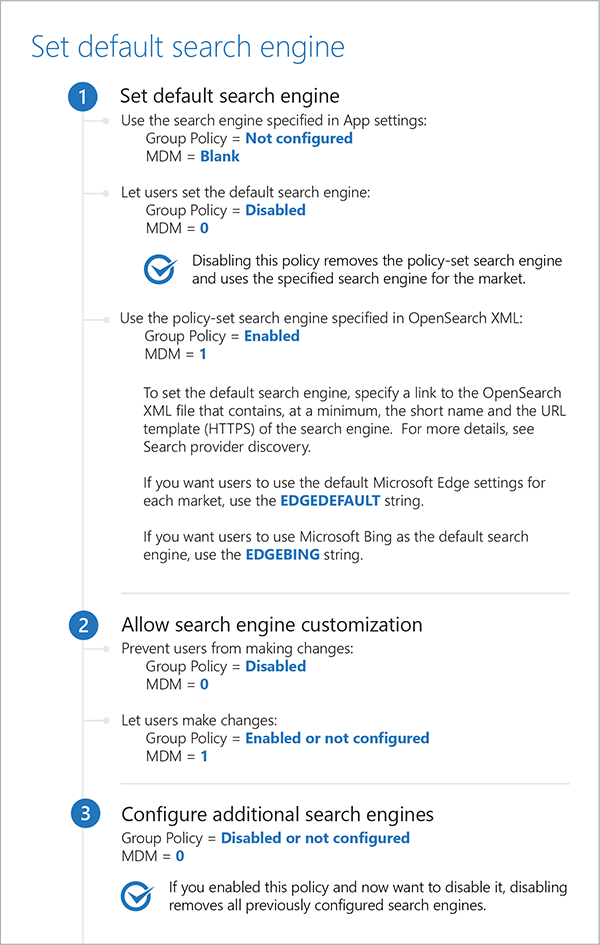Click the blue number 2 step circle
This screenshot has height=945, width=600.
pos(85,625)
